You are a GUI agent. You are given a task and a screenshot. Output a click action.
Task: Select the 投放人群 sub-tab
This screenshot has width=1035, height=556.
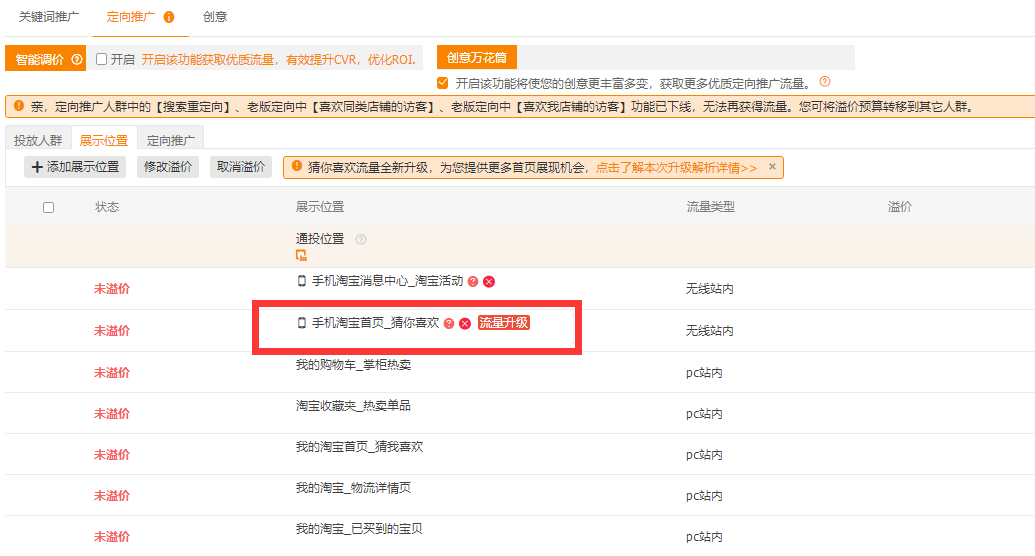(x=38, y=140)
